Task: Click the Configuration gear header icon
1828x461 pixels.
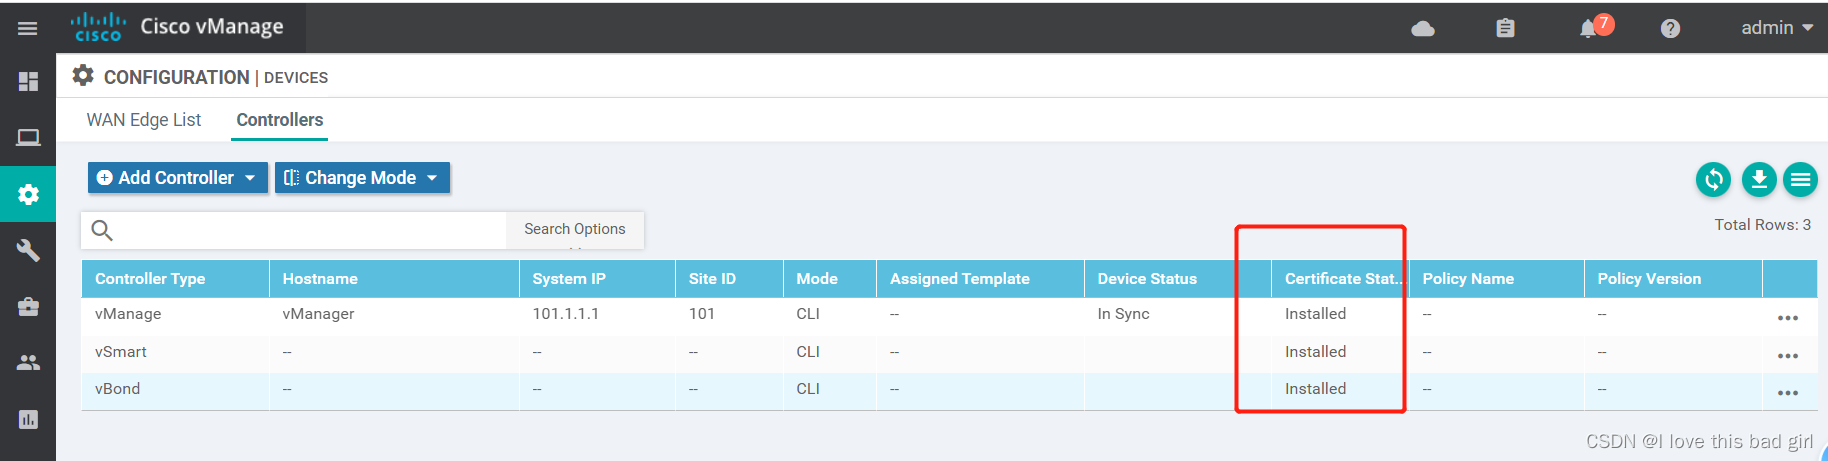Action: pos(83,75)
